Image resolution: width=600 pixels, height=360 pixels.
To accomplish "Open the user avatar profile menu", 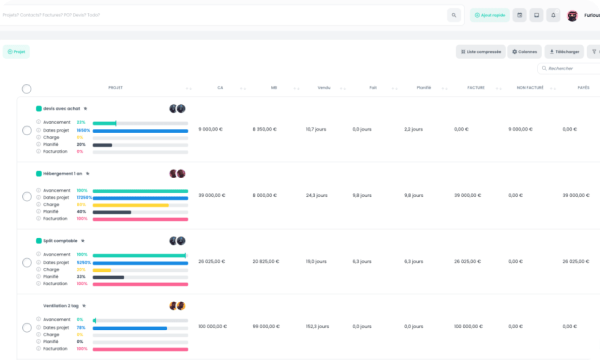I will [x=572, y=16].
